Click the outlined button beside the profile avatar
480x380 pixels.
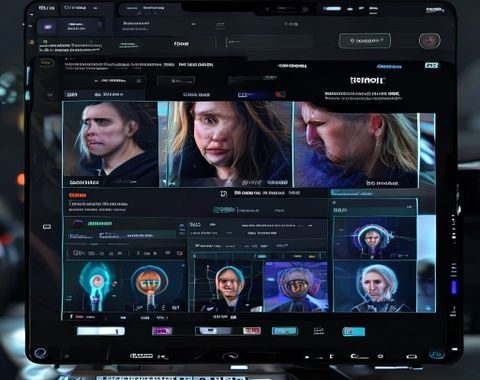coord(365,41)
